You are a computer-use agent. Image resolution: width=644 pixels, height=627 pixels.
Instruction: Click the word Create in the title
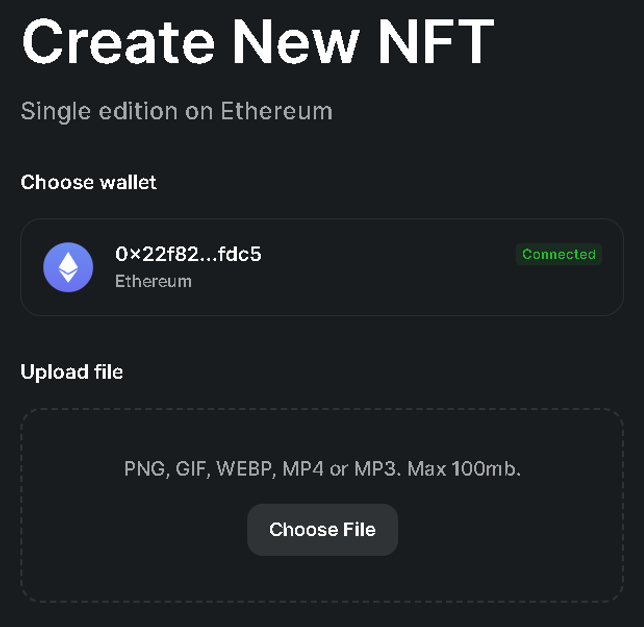[x=118, y=42]
